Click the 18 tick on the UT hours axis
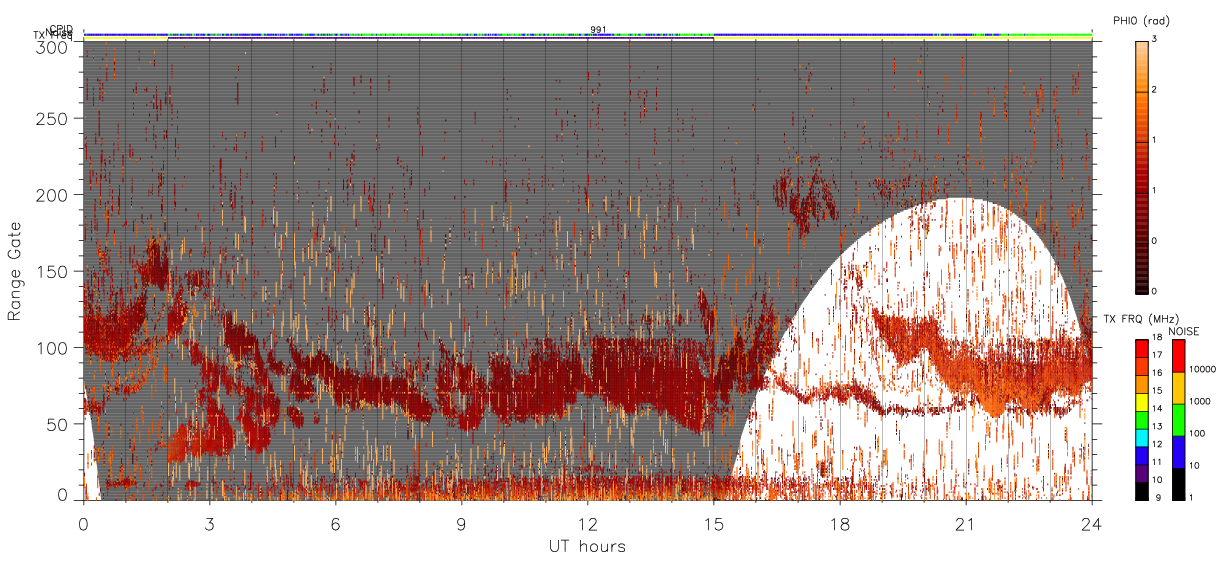Viewport: 1228px width, 567px height. pyautogui.click(x=840, y=523)
